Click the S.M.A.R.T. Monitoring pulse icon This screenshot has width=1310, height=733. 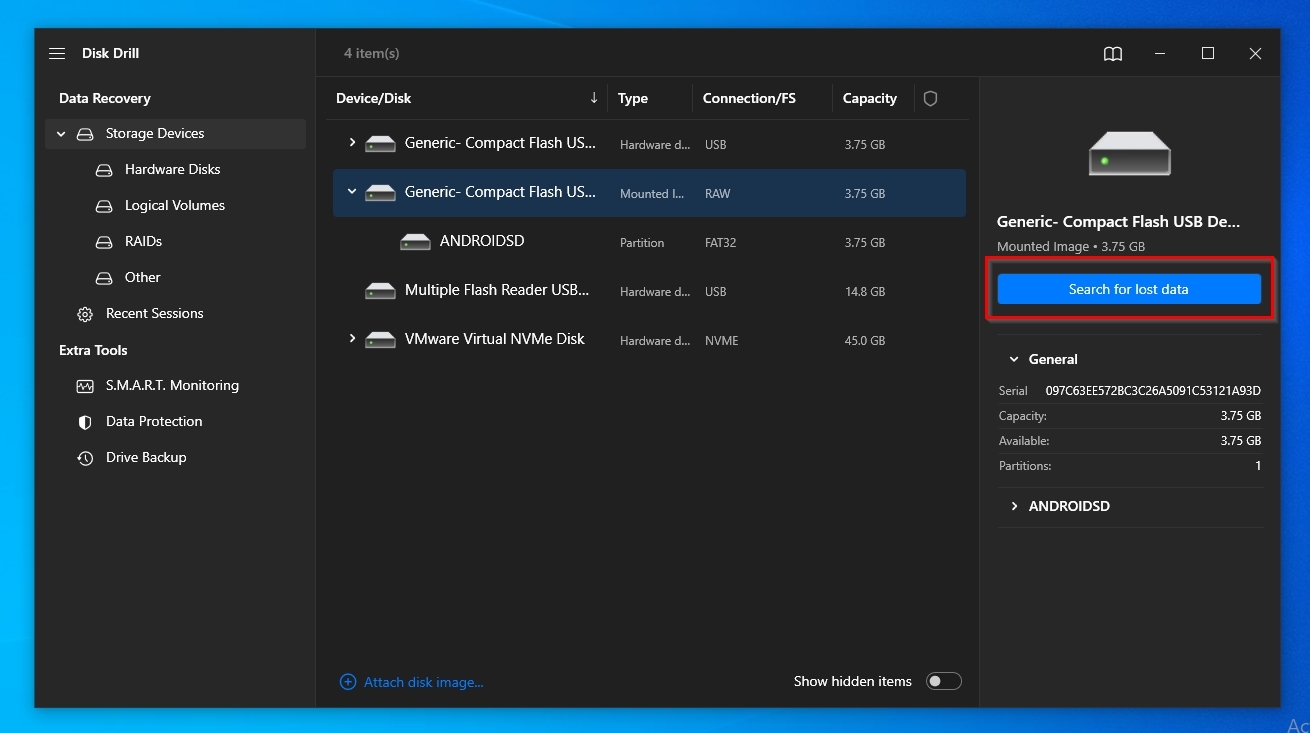point(85,386)
